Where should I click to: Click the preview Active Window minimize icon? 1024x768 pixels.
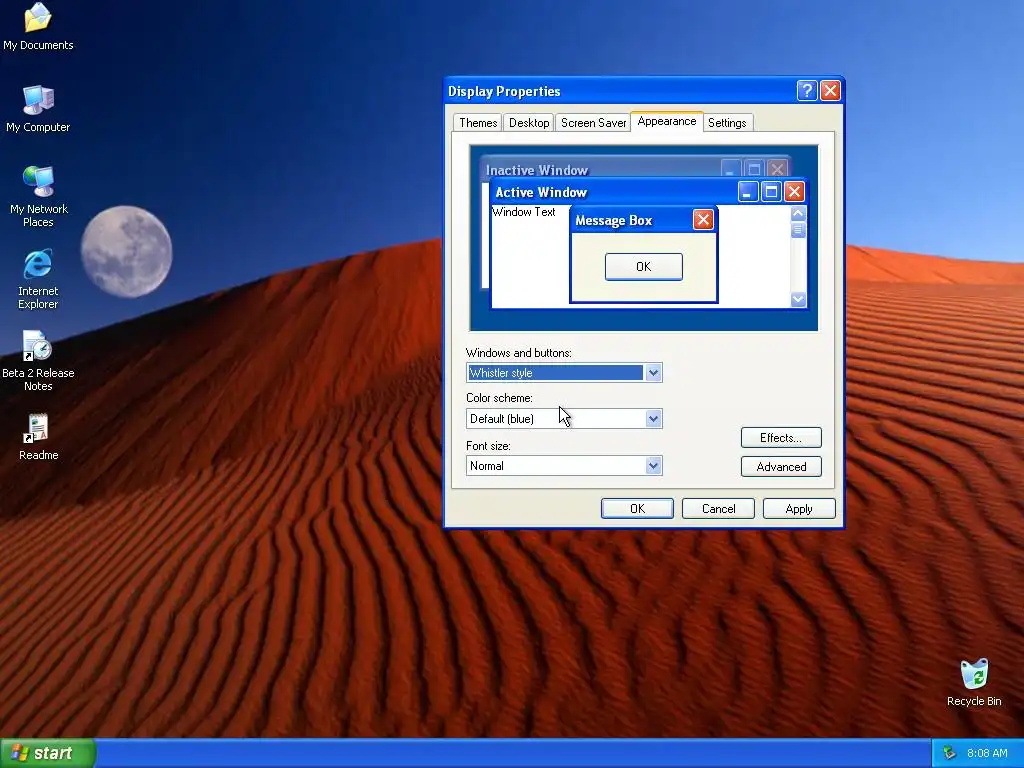point(748,192)
